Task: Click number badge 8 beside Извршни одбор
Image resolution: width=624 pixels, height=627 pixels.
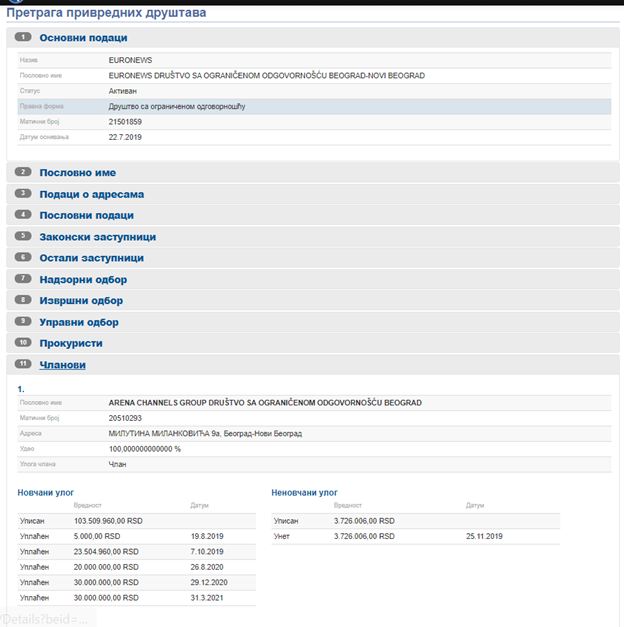Action: click(x=23, y=300)
